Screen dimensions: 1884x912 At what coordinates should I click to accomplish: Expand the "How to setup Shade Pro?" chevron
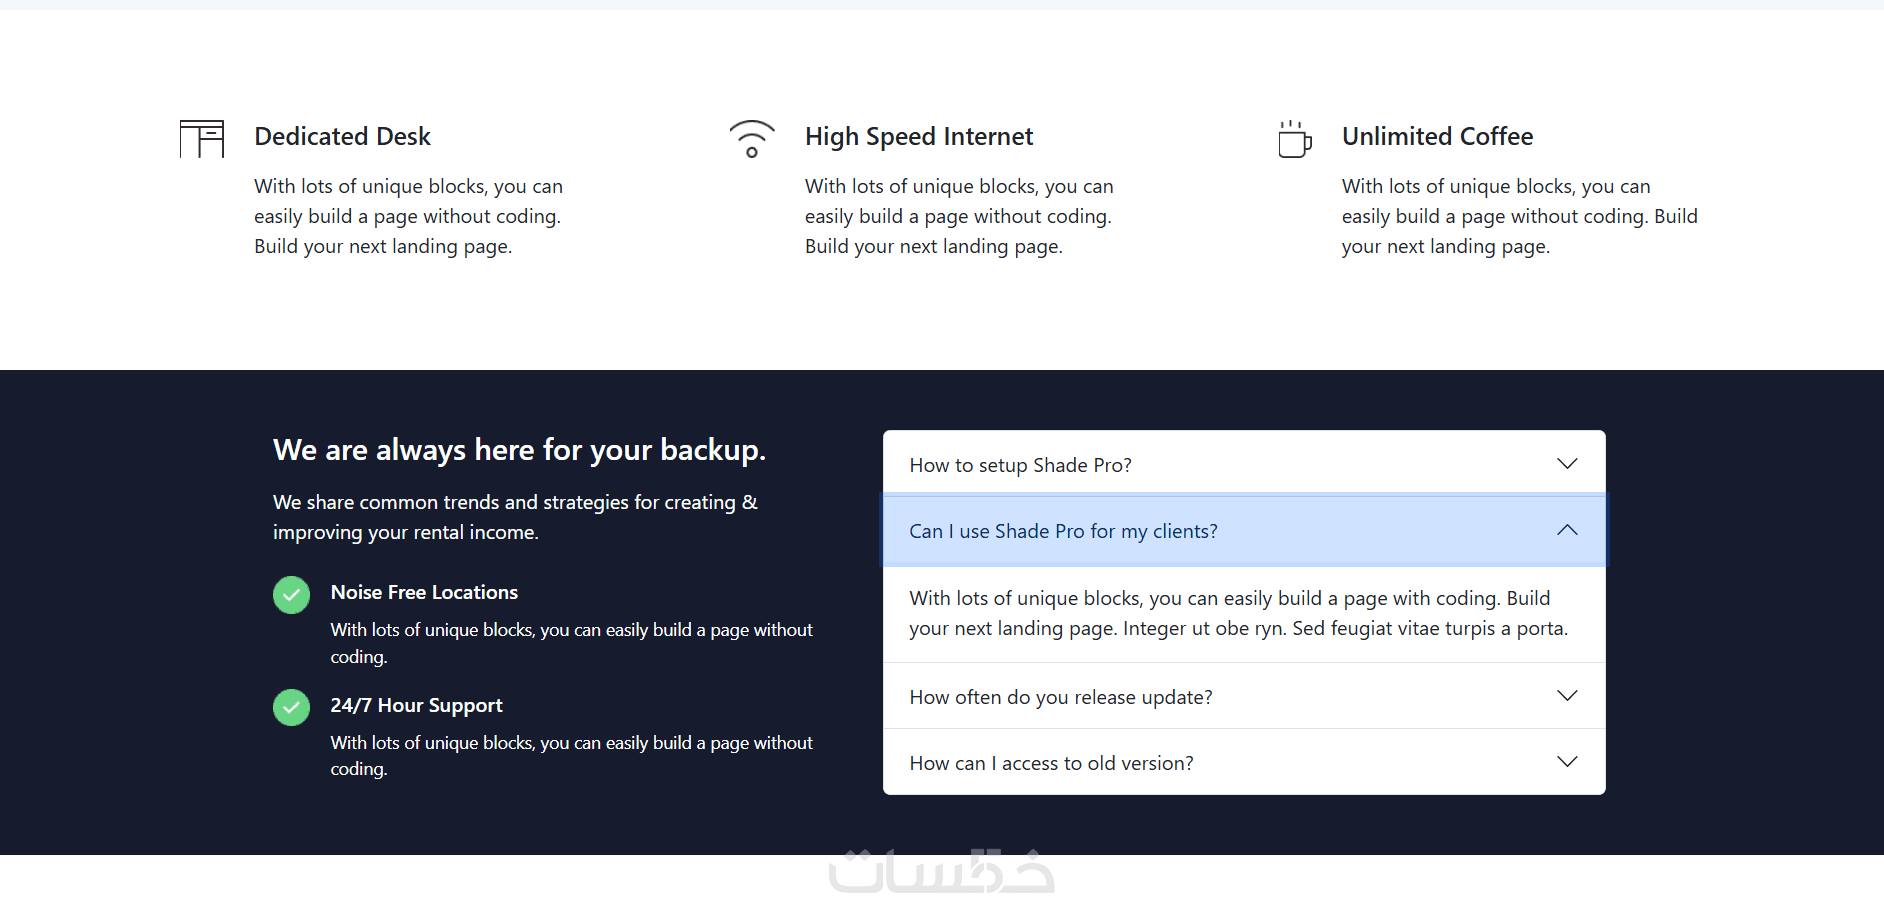coord(1567,464)
